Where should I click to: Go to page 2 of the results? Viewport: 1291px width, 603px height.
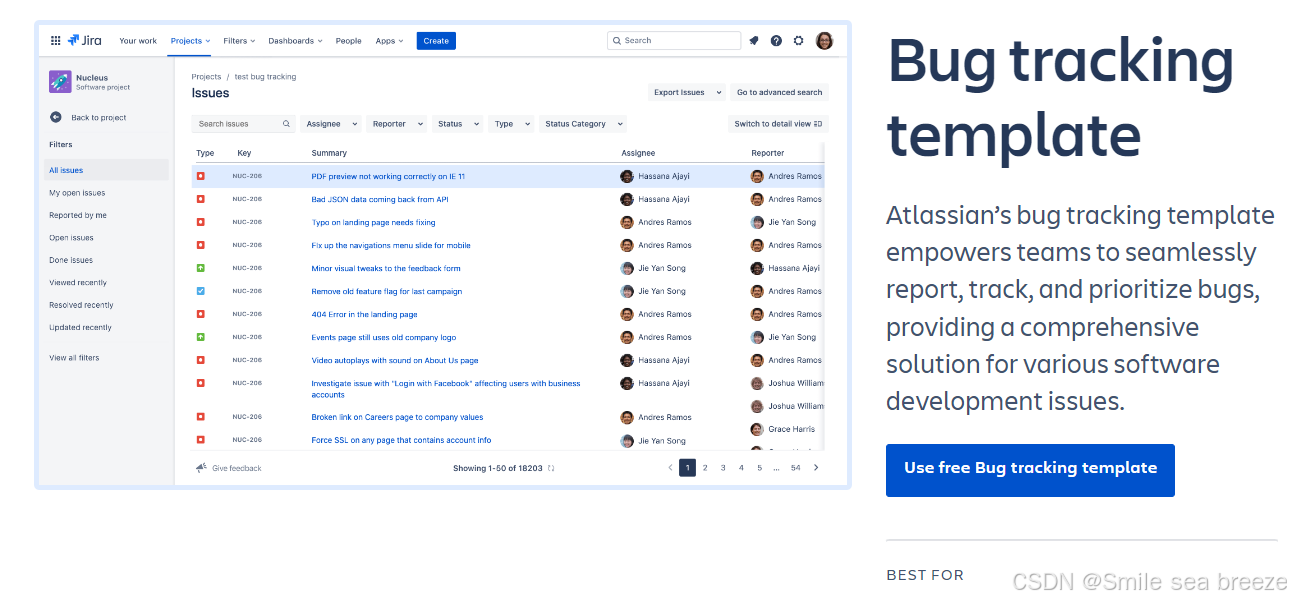pyautogui.click(x=705, y=468)
